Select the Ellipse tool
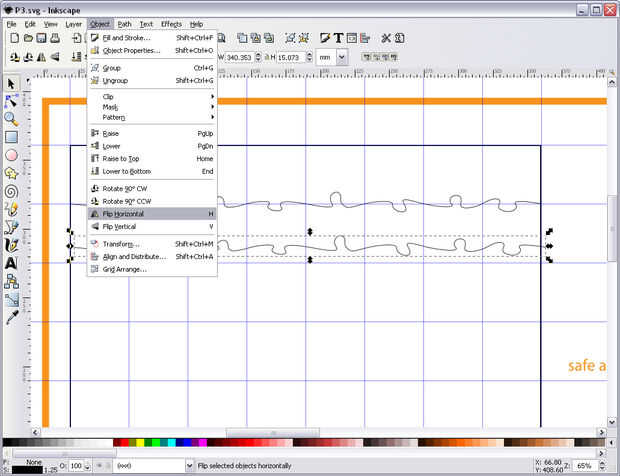Screen dimensions: 620x476 tap(11, 155)
